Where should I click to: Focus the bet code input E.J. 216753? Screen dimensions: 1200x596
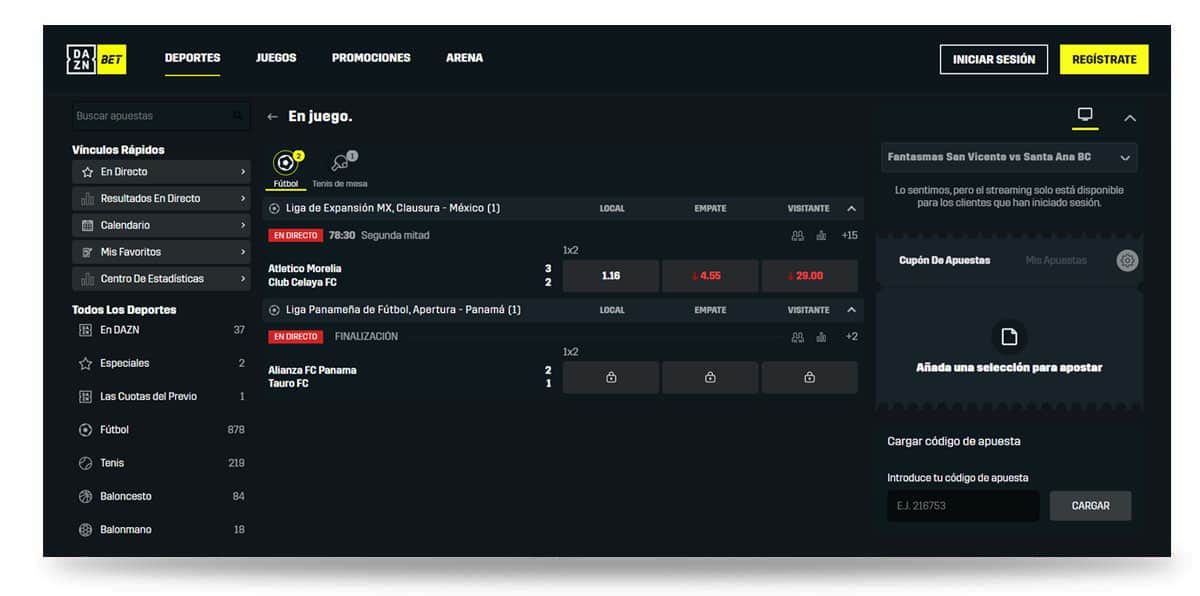tap(963, 506)
